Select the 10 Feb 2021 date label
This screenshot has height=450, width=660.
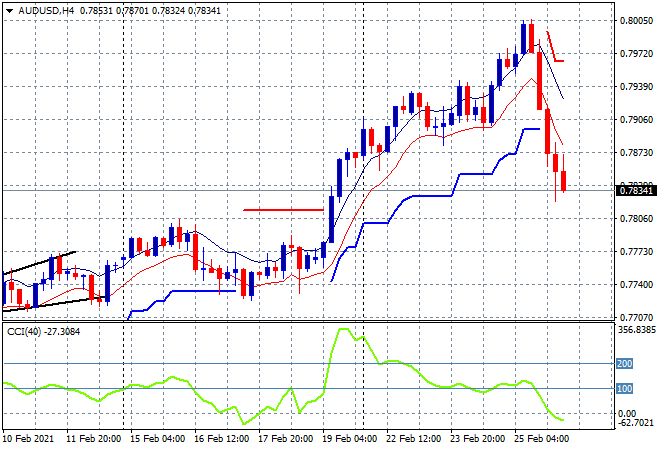[x=29, y=439]
